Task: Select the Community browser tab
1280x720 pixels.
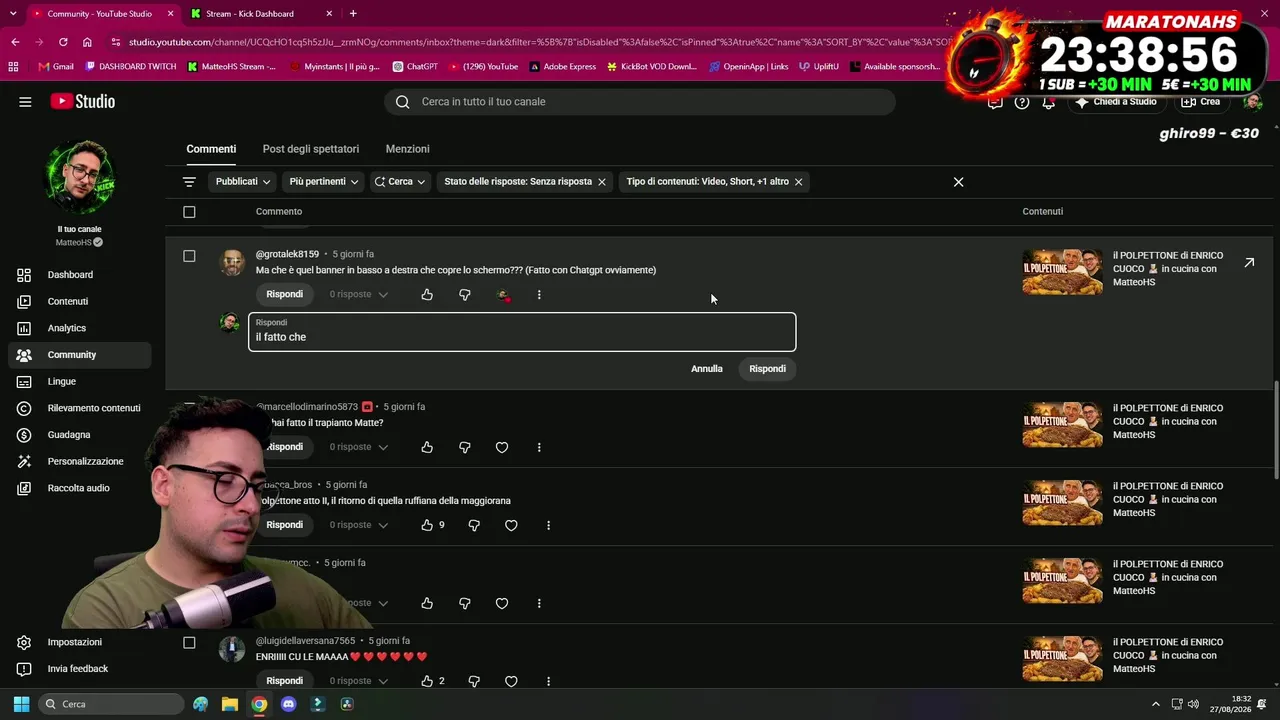Action: (101, 14)
